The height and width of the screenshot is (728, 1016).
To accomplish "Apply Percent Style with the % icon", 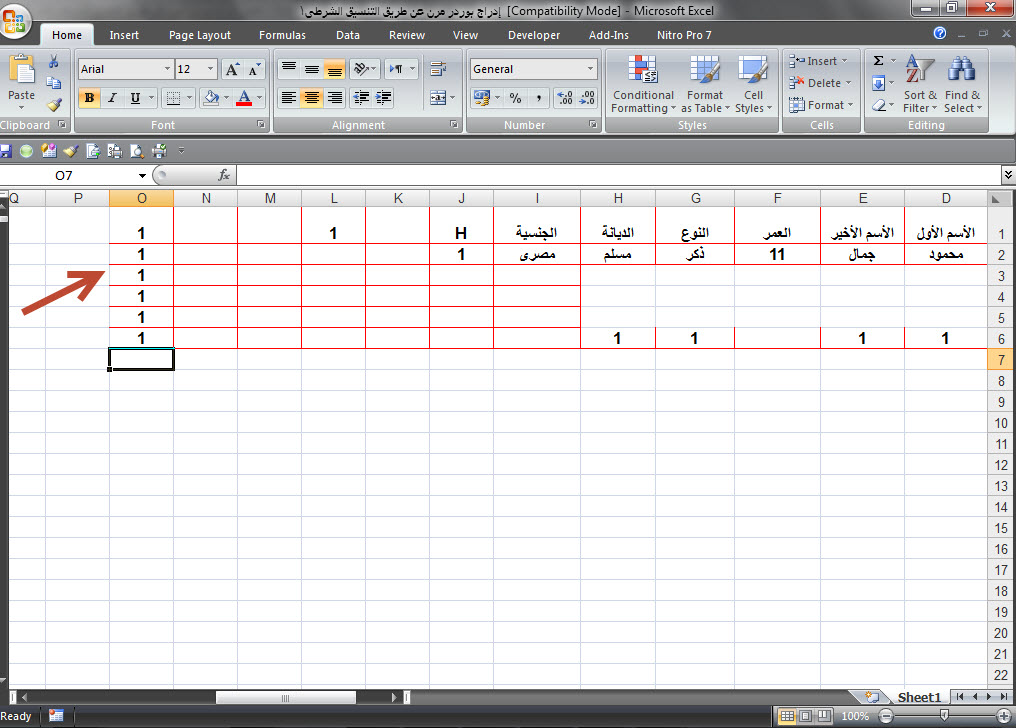I will click(515, 98).
